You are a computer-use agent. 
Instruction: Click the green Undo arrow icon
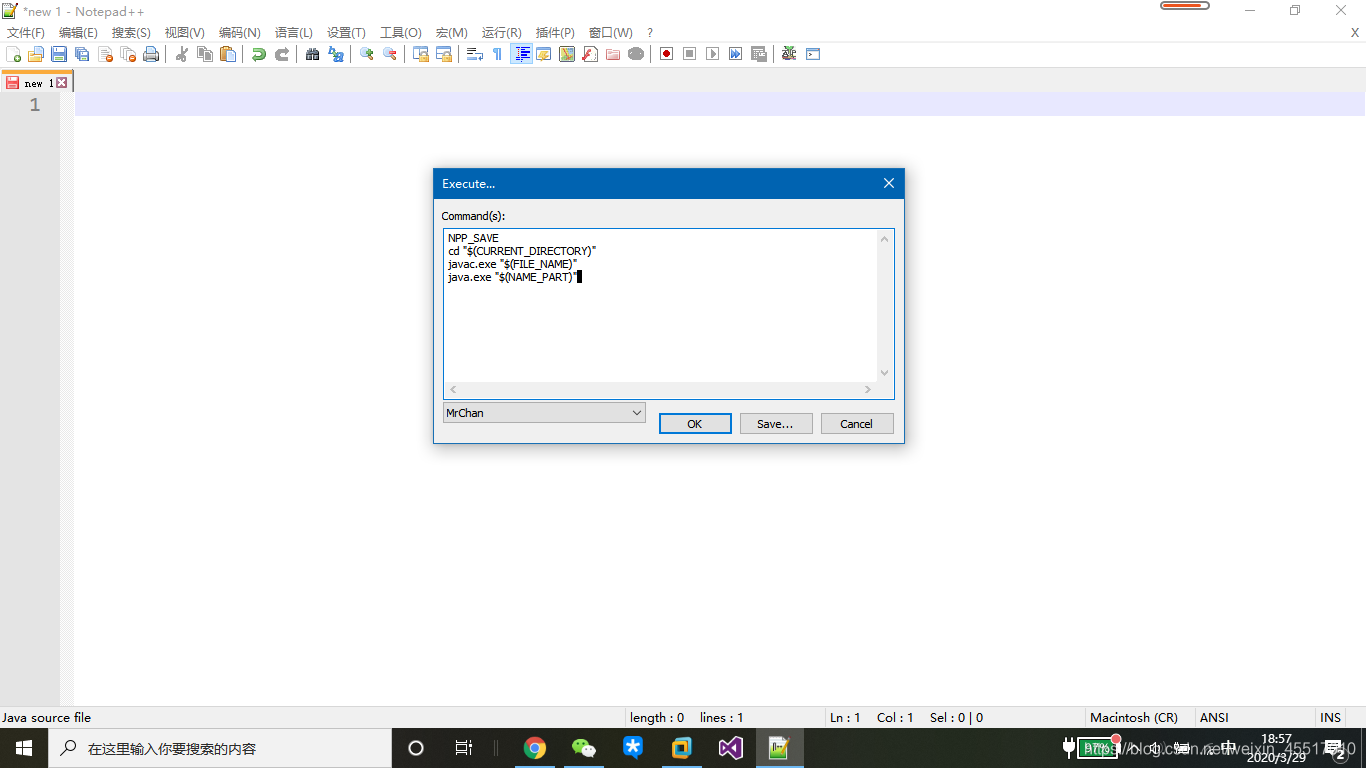pyautogui.click(x=259, y=54)
